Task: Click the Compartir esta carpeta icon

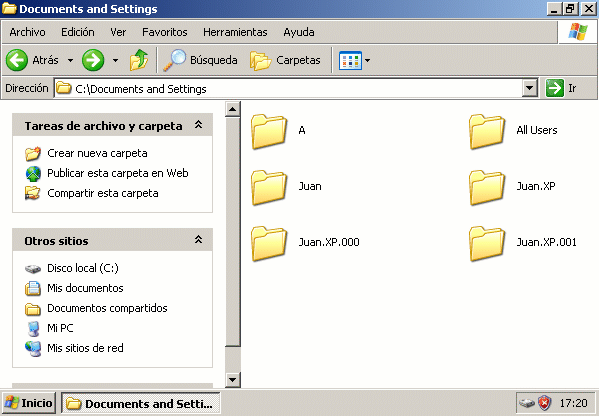Action: point(33,193)
